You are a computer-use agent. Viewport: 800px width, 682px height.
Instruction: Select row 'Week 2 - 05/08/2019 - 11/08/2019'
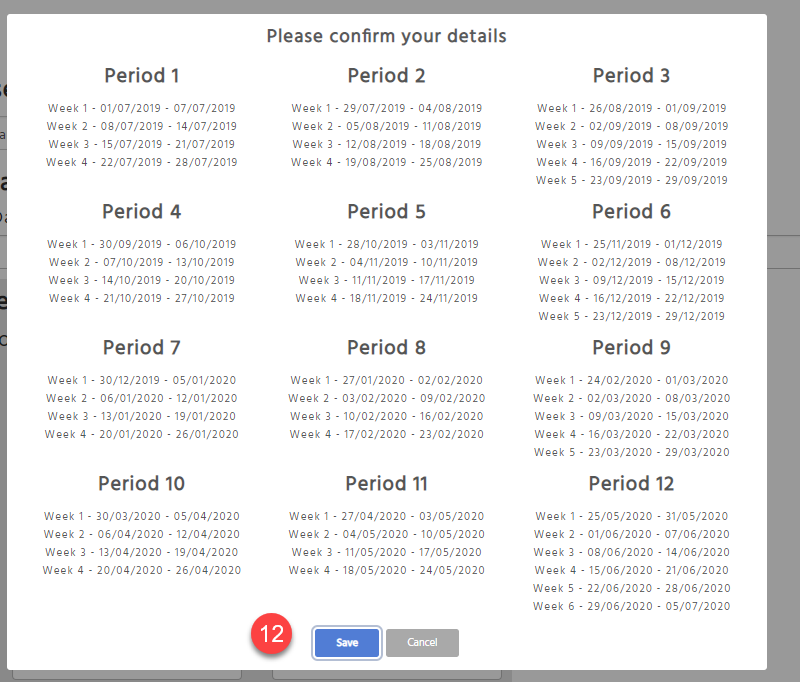[386, 126]
